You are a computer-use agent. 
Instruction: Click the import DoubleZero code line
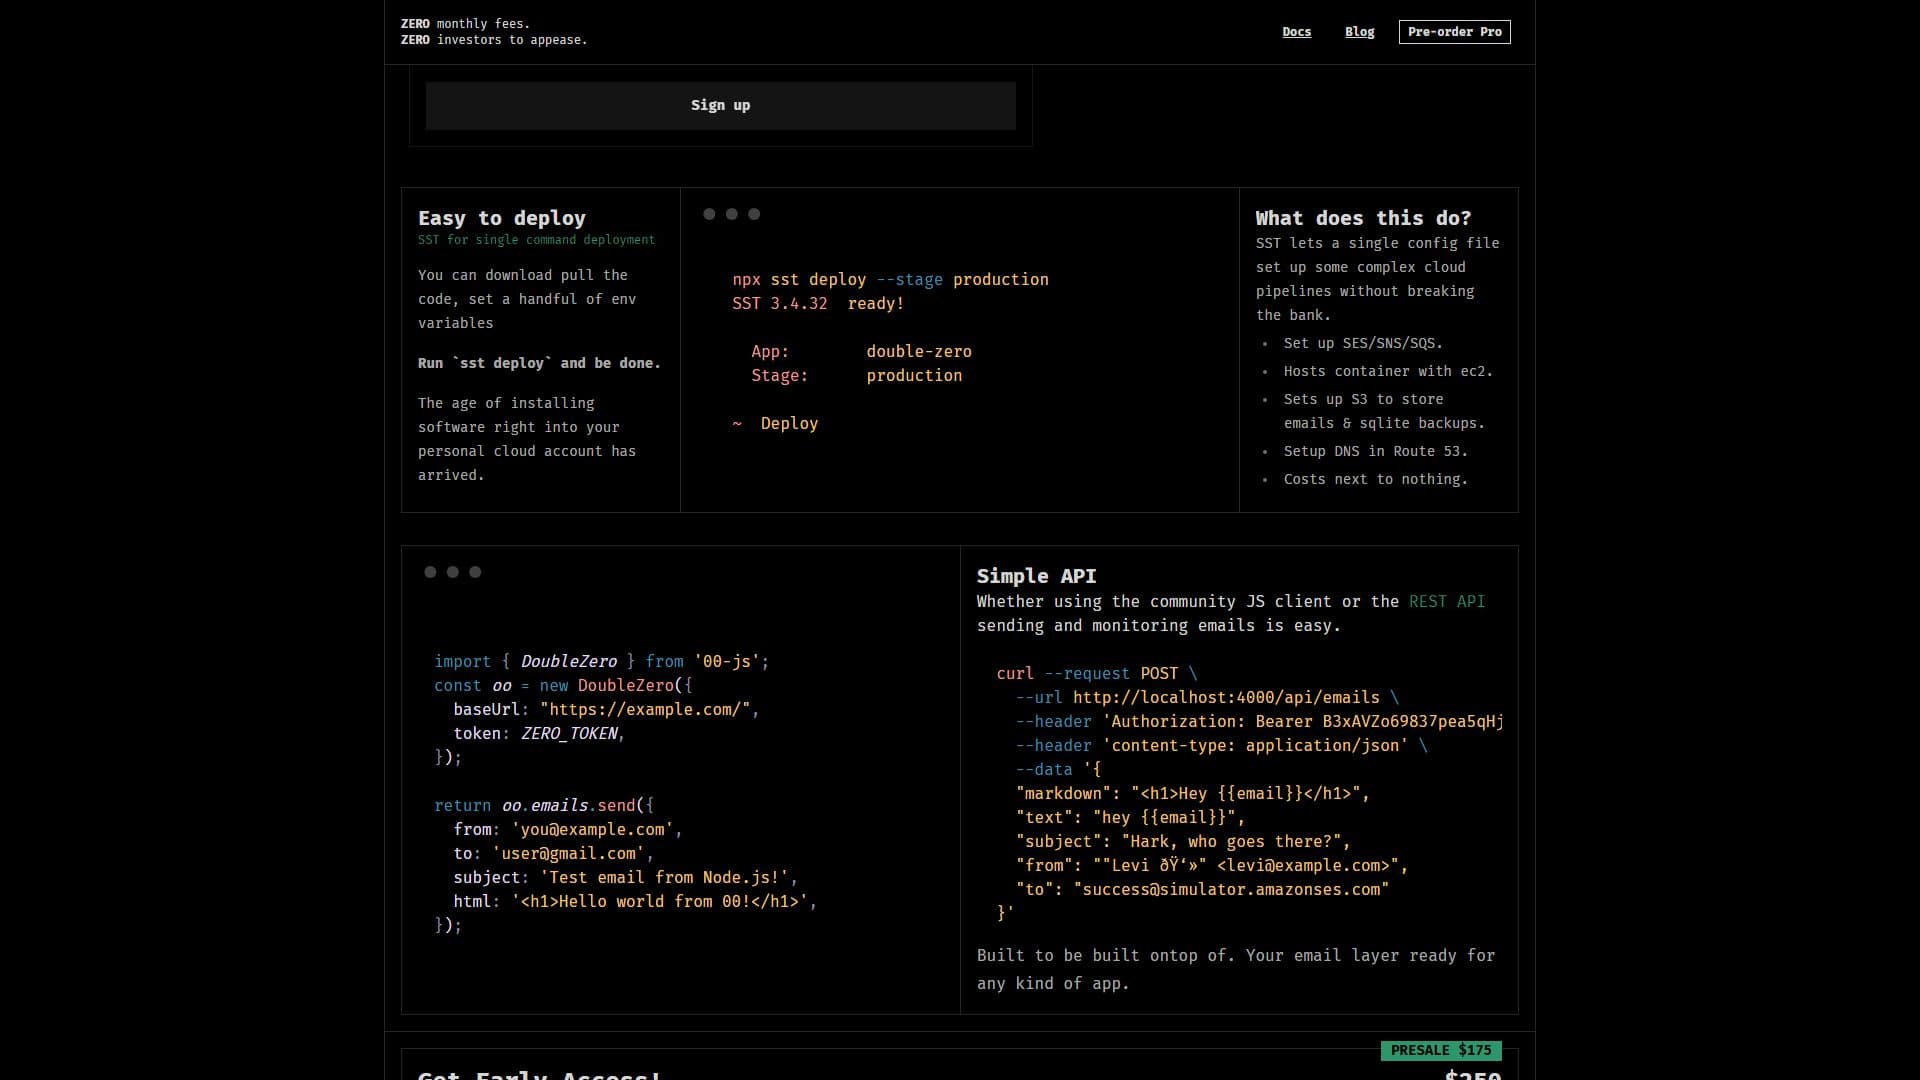601,662
